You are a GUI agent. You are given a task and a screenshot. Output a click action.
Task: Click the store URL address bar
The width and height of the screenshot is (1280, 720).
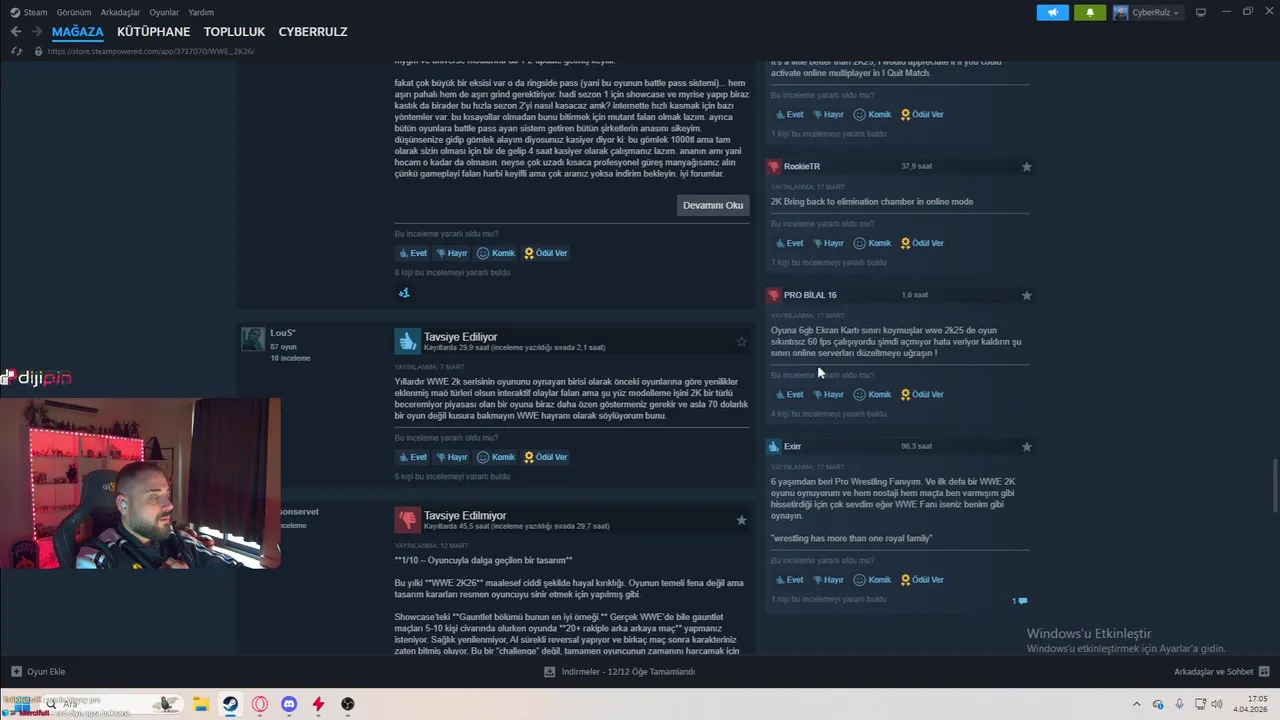(x=150, y=51)
